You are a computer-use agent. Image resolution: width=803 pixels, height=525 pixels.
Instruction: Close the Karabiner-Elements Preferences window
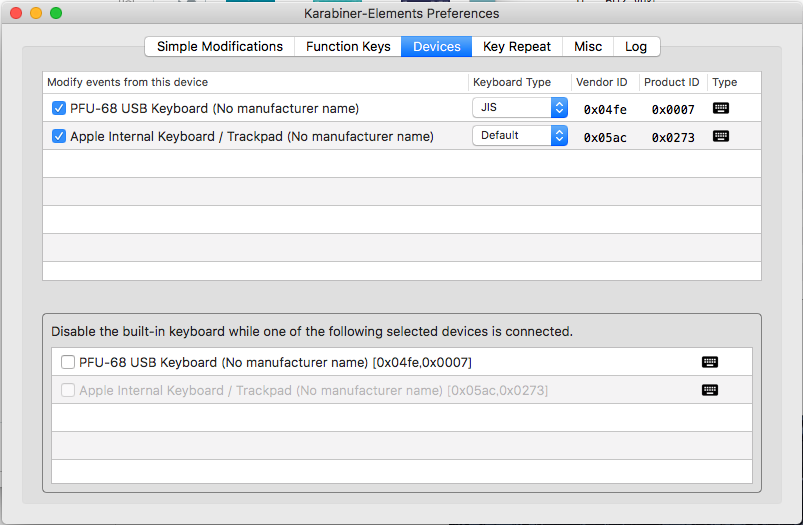[x=16, y=13]
